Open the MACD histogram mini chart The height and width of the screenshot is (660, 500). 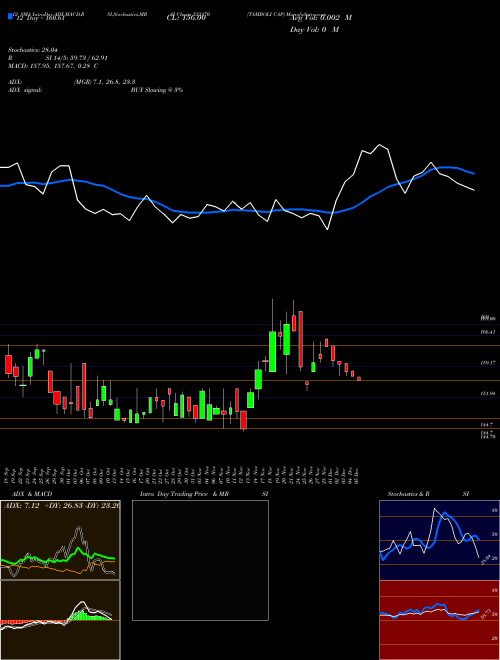click(60, 620)
